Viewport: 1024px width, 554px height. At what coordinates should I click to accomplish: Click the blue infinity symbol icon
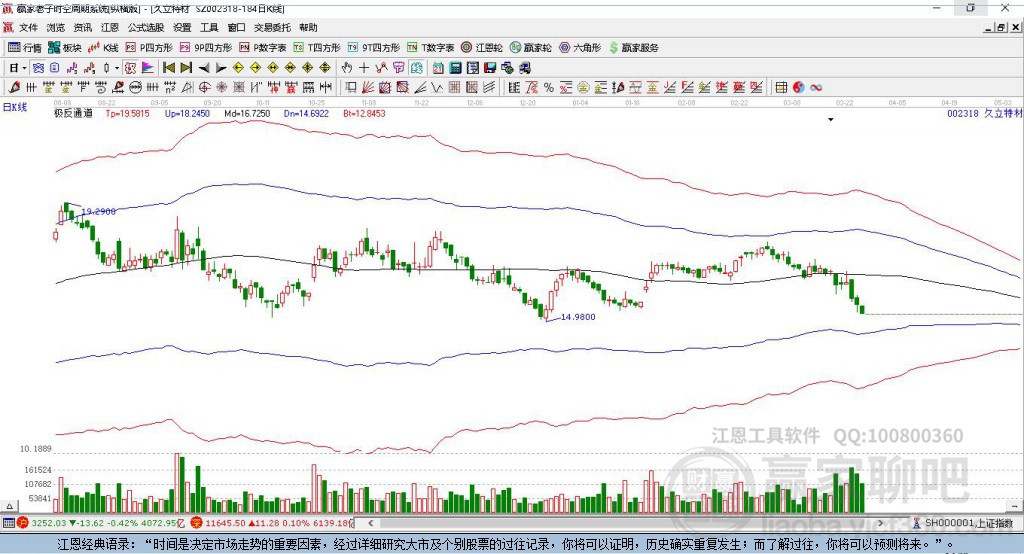point(816,88)
